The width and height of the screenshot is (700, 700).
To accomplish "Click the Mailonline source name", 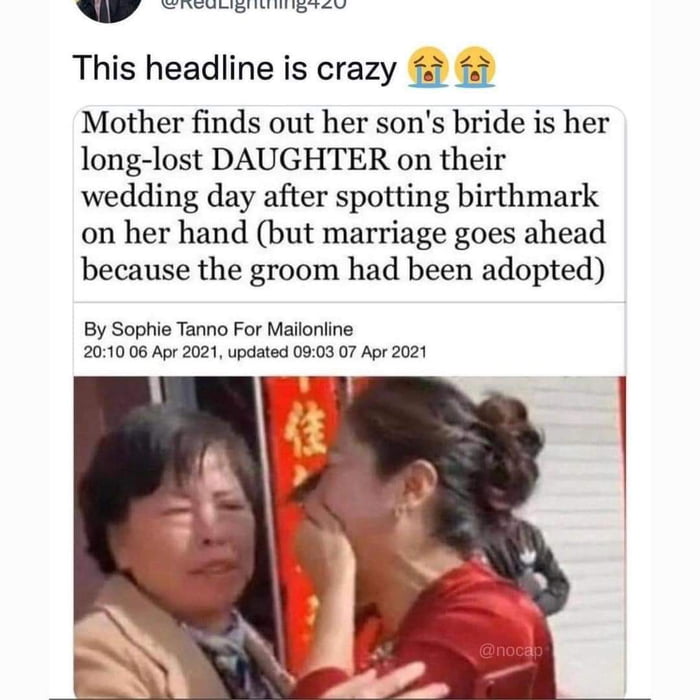I will coord(310,329).
